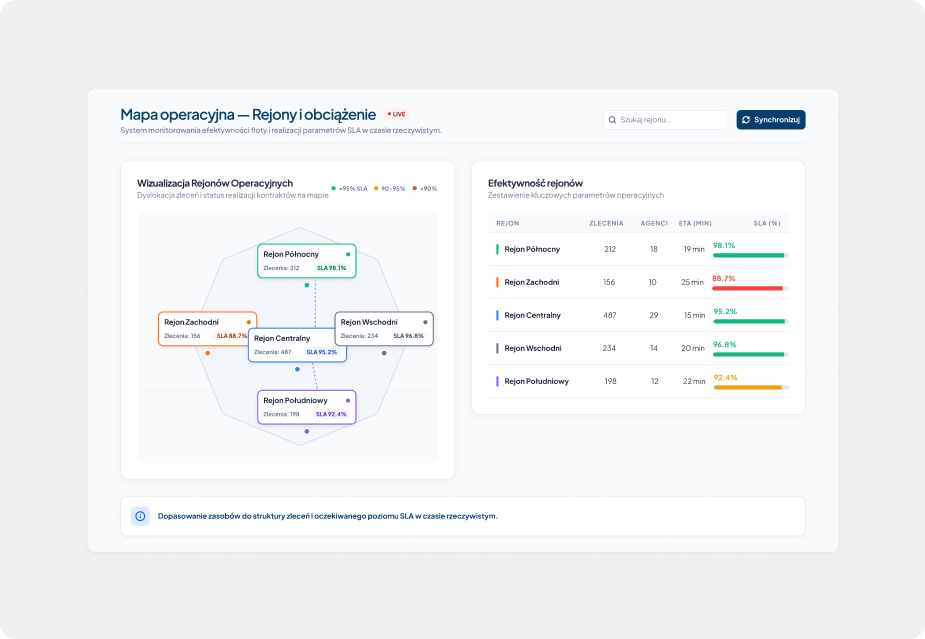The height and width of the screenshot is (639, 925).
Task: Click the info icon in bottom banner
Action: [x=140, y=516]
